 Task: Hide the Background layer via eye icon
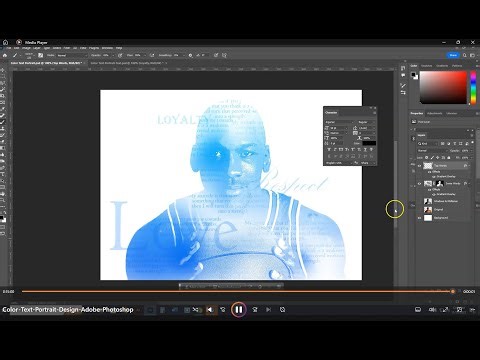click(x=419, y=218)
